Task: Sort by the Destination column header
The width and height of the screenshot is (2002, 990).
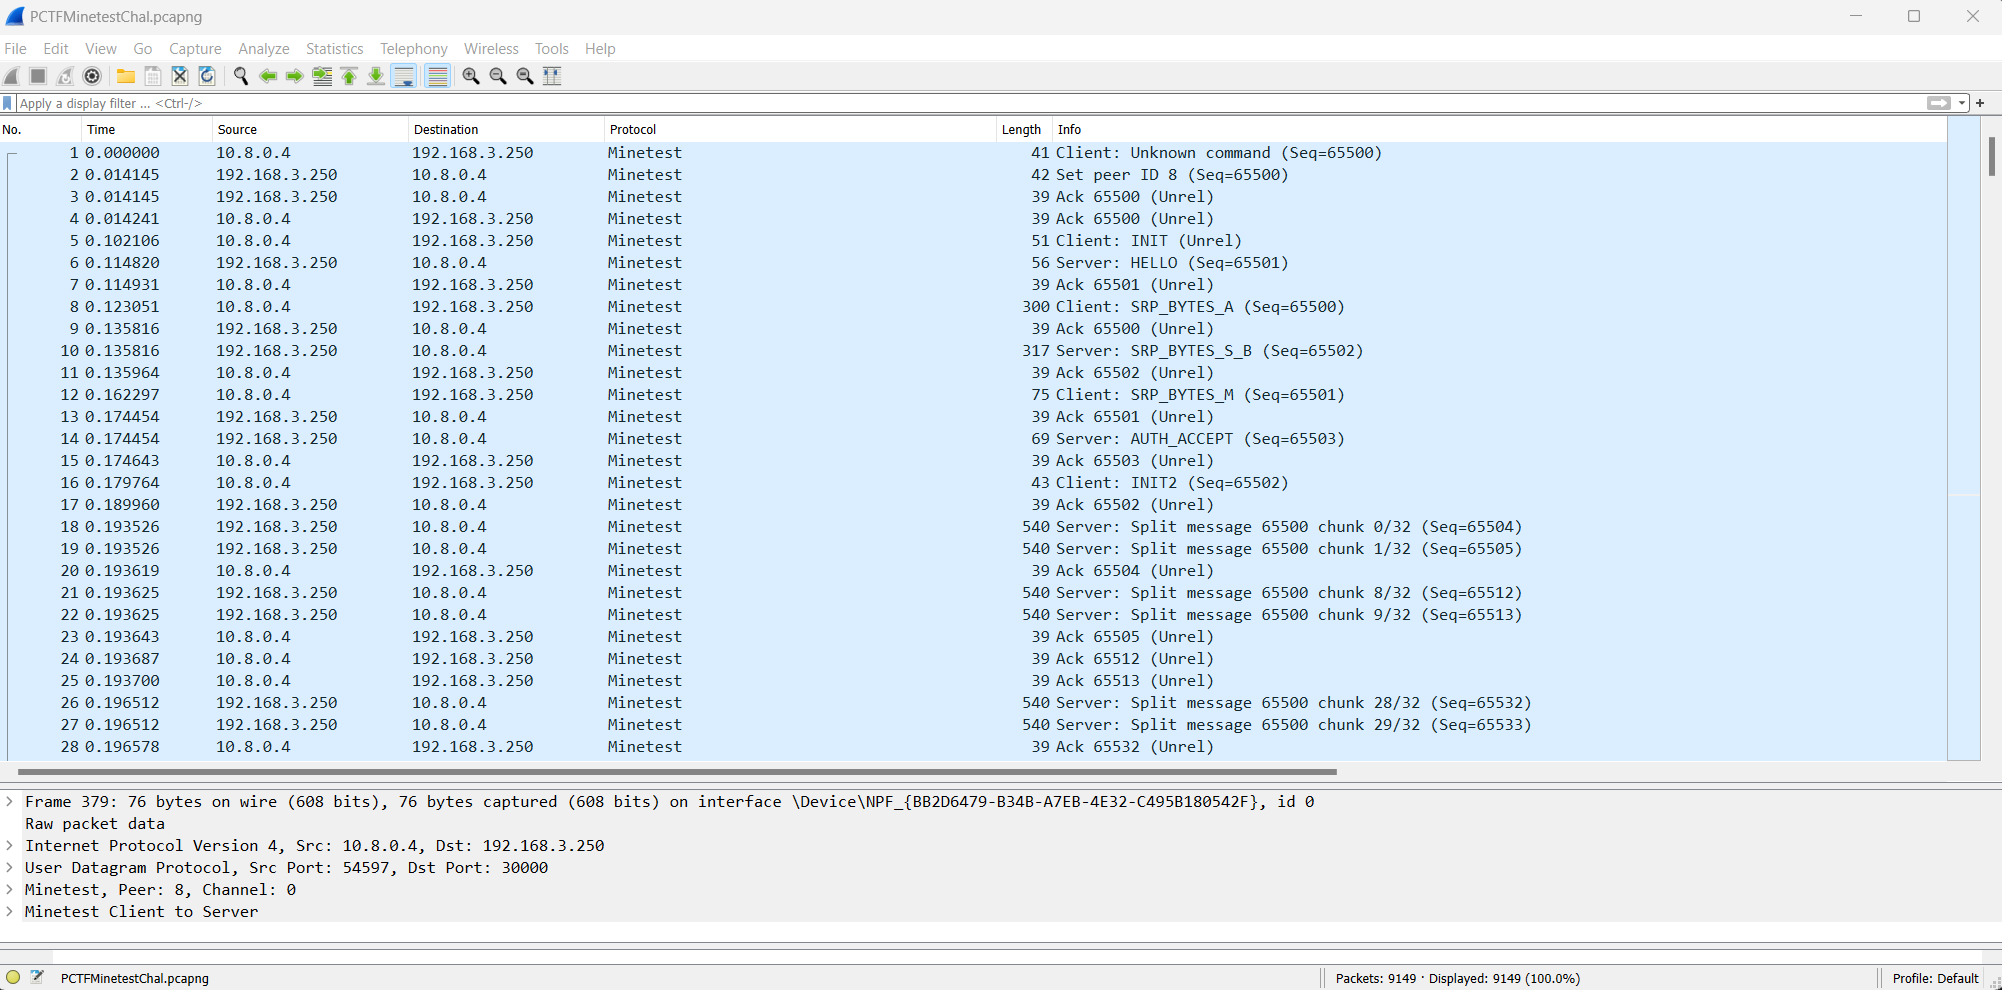Action: pyautogui.click(x=506, y=129)
